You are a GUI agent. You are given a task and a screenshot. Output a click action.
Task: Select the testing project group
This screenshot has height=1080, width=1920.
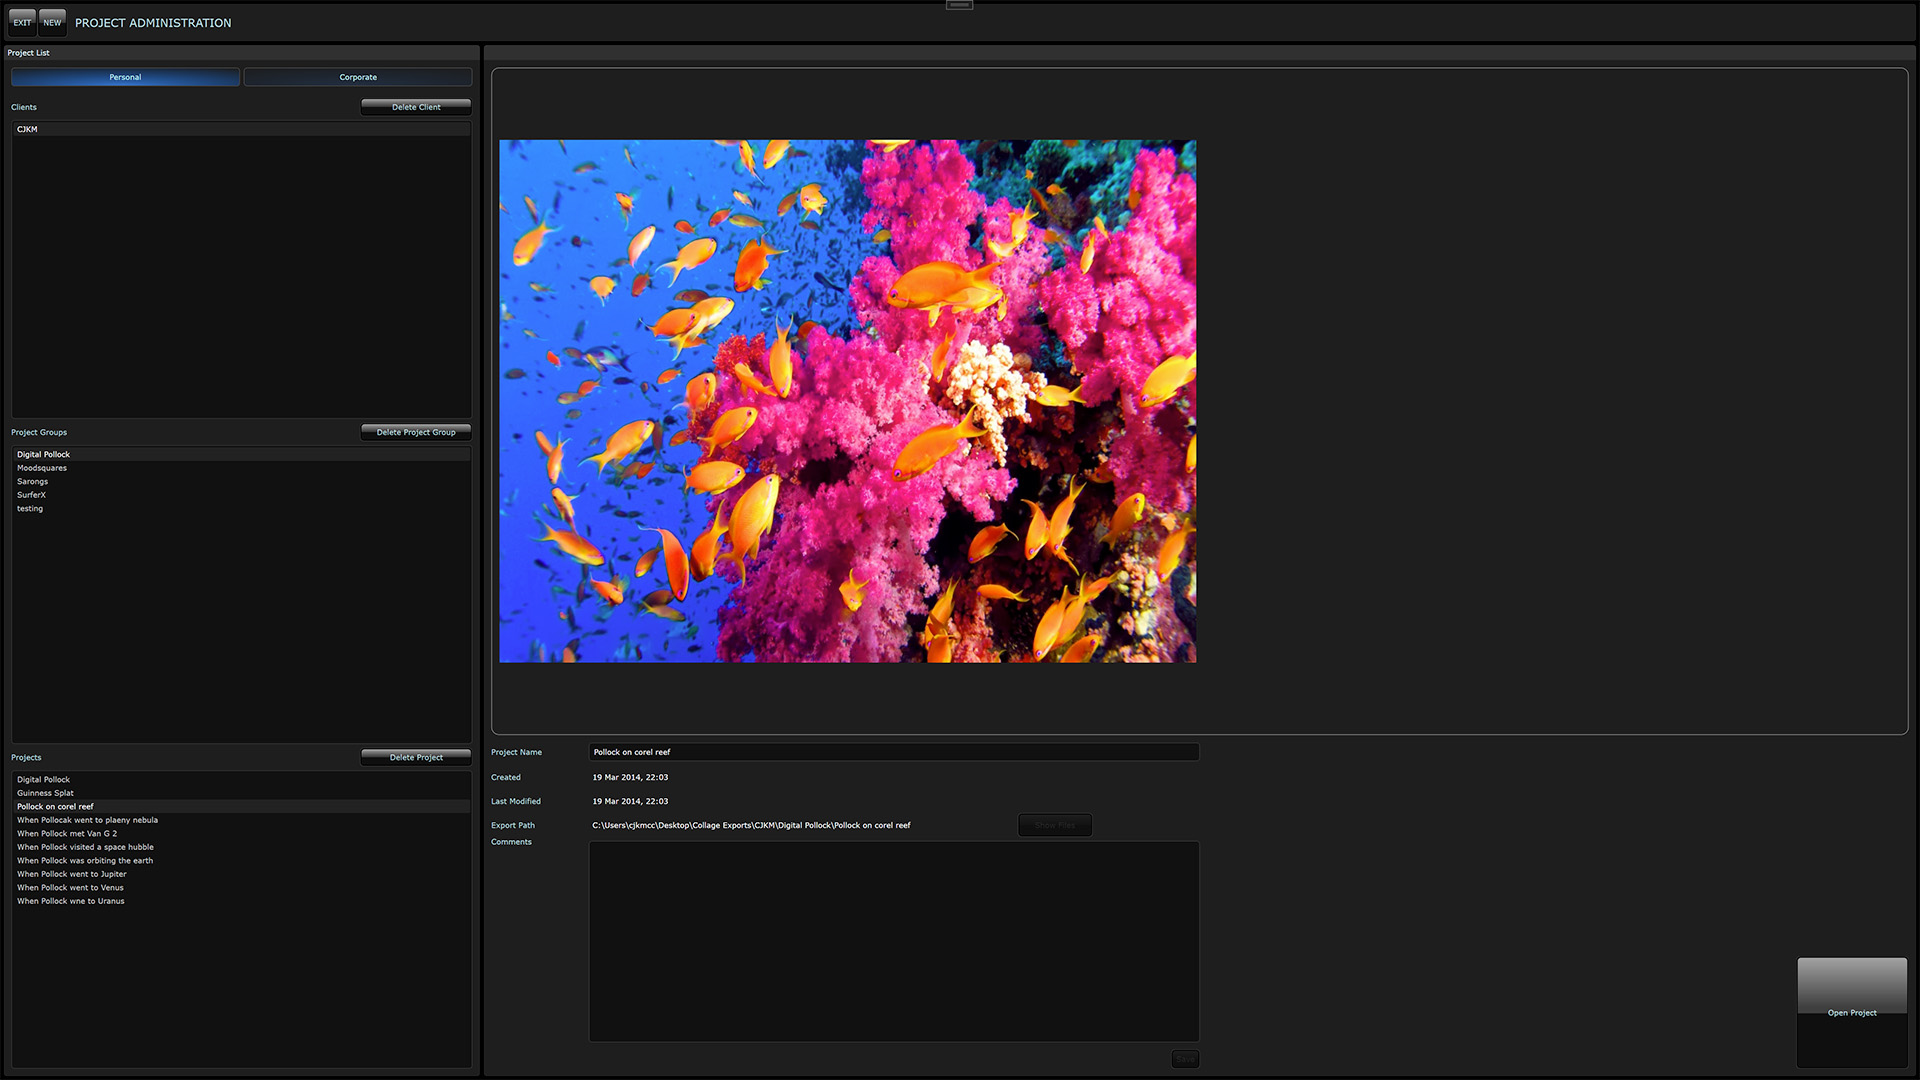tap(241, 508)
